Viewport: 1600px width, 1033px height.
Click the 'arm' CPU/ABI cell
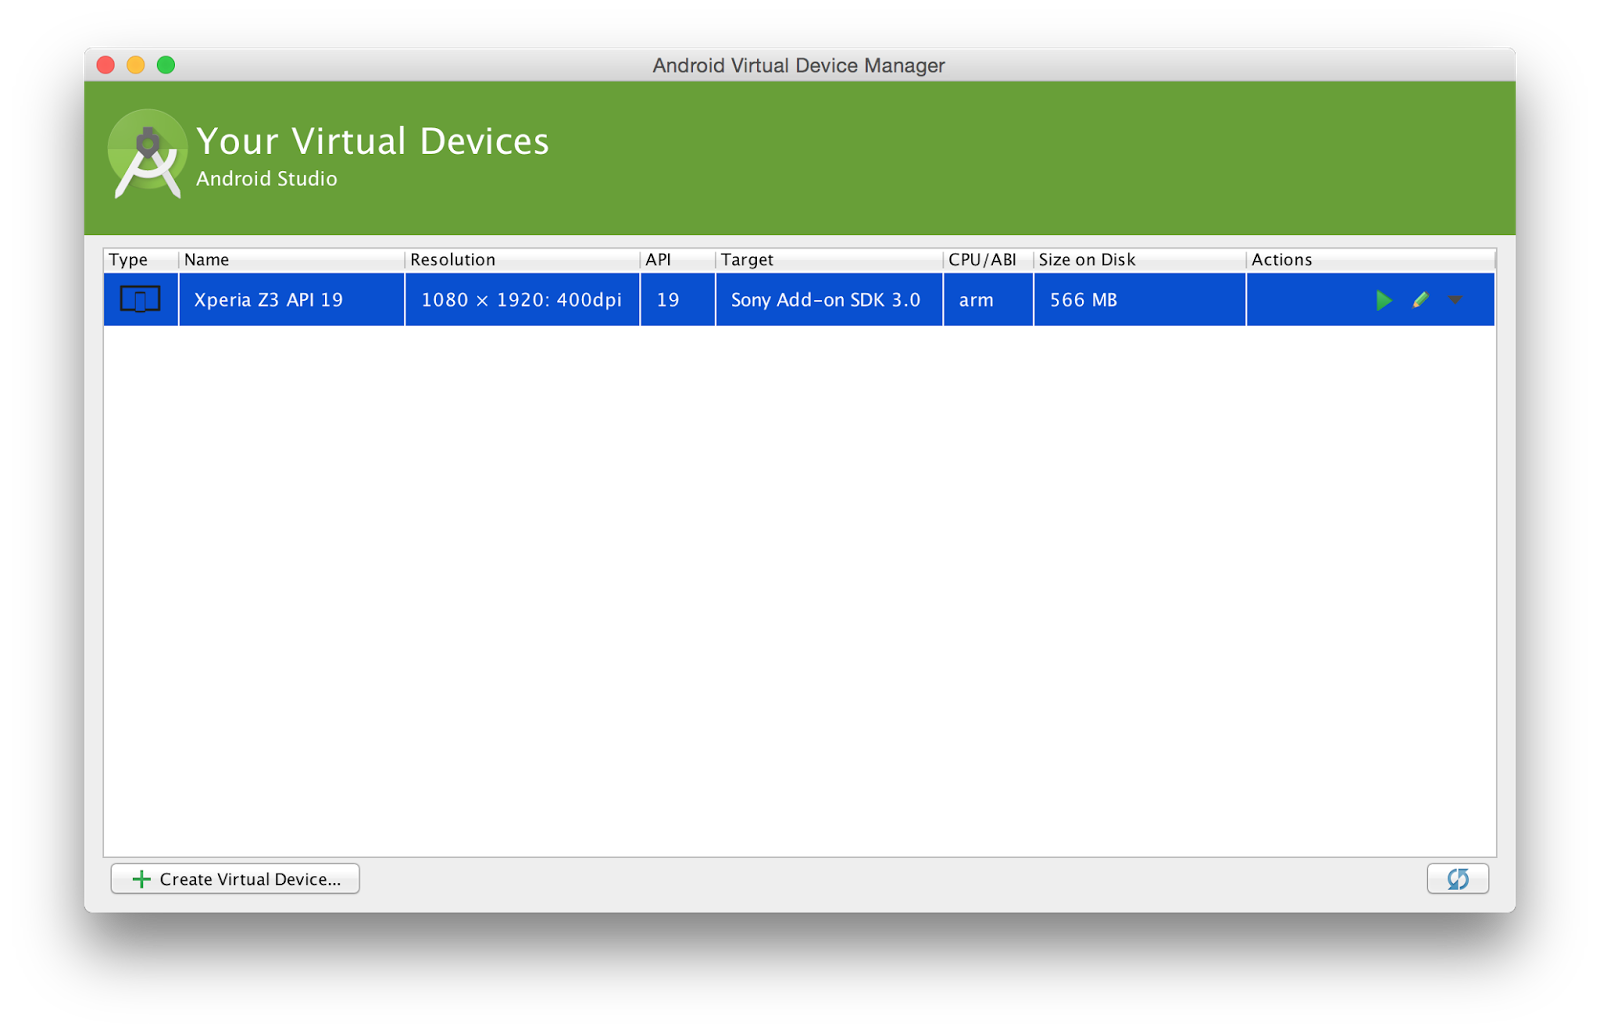[988, 300]
